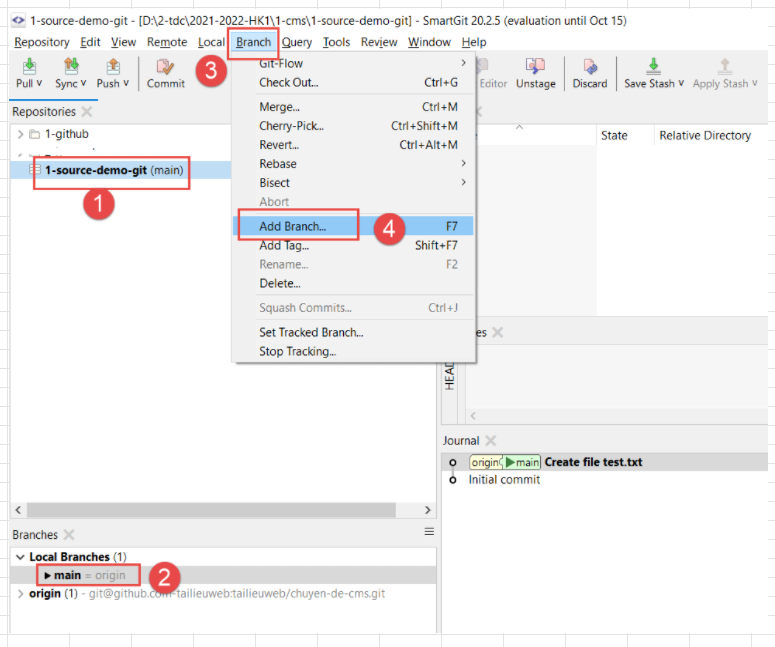This screenshot has width=775, height=647.
Task: Select Cherry-Pick... menu entry
Action: (x=353, y=126)
